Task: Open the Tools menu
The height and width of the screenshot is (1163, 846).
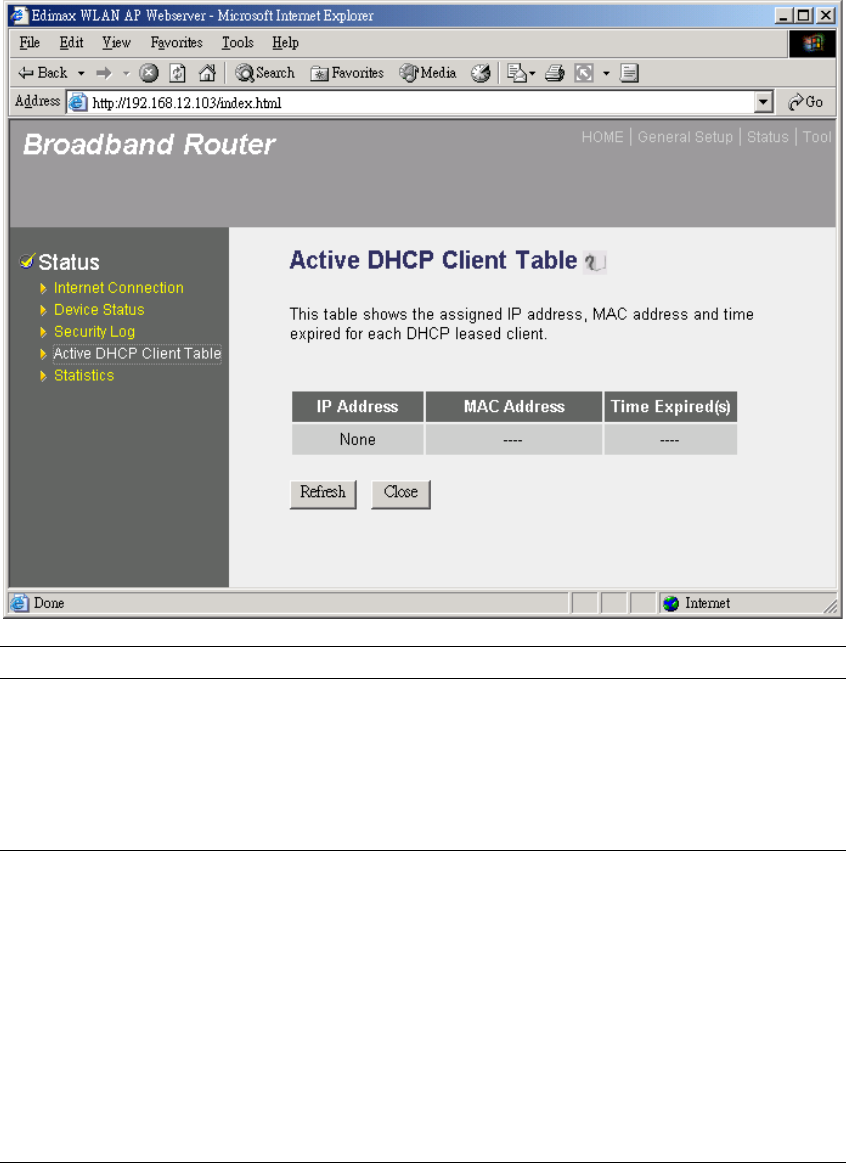Action: click(237, 42)
